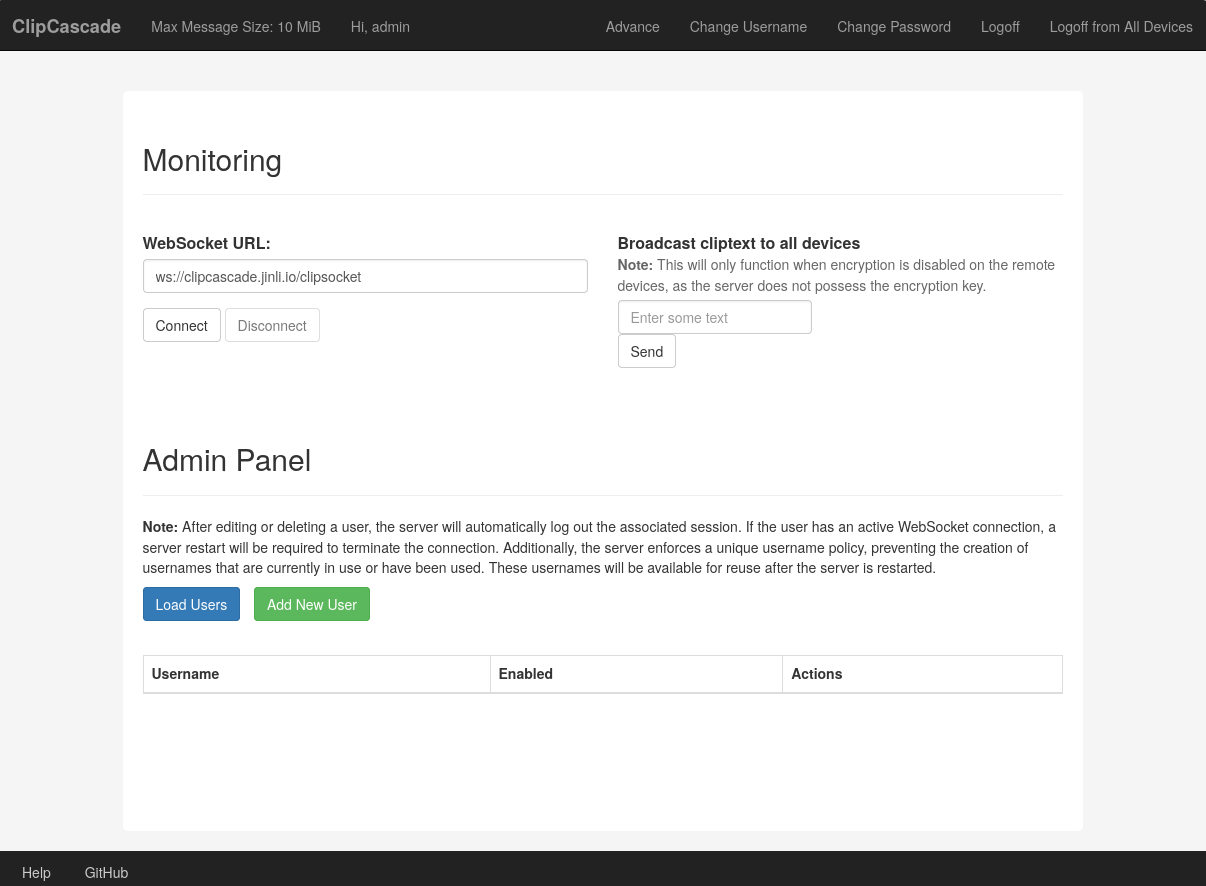This screenshot has width=1206, height=886.
Task: Select Logoff from All Devices
Action: tap(1121, 27)
